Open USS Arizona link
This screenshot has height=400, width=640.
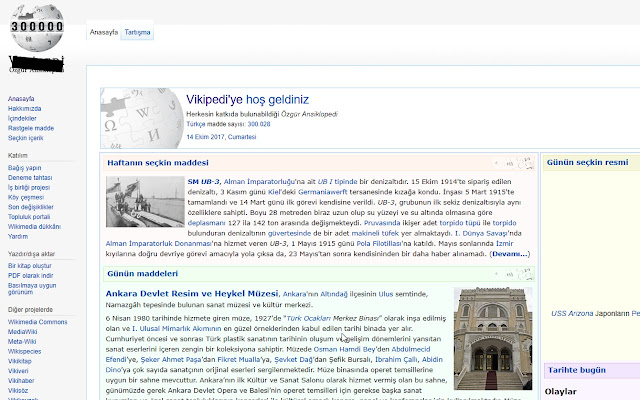pos(572,313)
